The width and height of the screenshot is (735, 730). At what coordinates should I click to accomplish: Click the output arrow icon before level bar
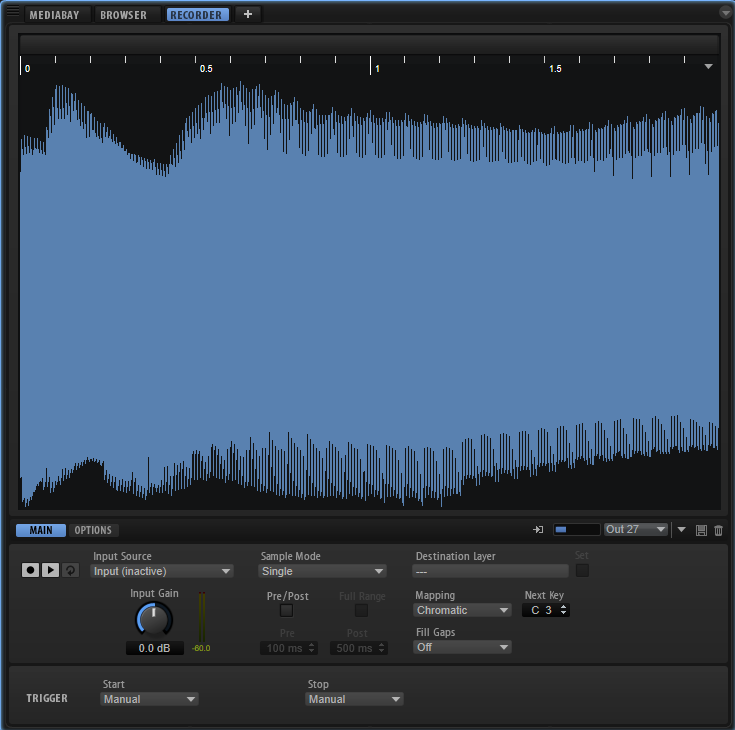point(538,530)
